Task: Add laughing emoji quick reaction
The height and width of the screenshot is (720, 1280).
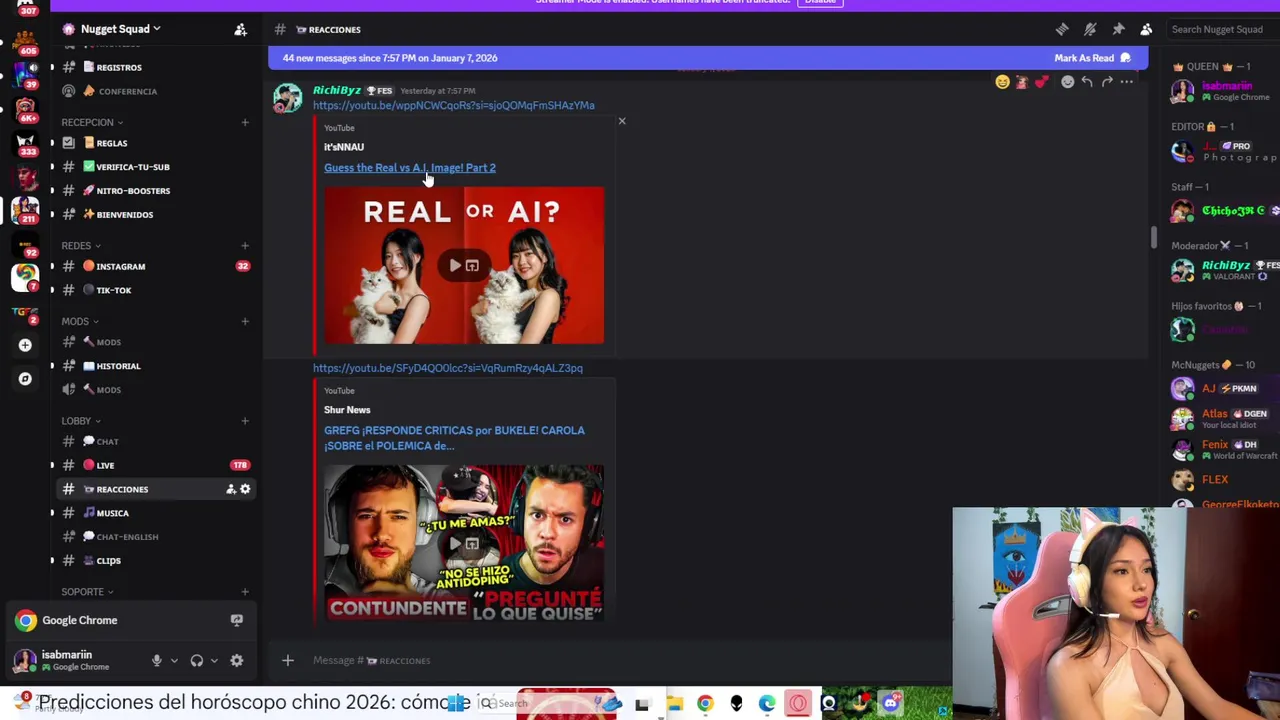Action: pyautogui.click(x=1002, y=82)
